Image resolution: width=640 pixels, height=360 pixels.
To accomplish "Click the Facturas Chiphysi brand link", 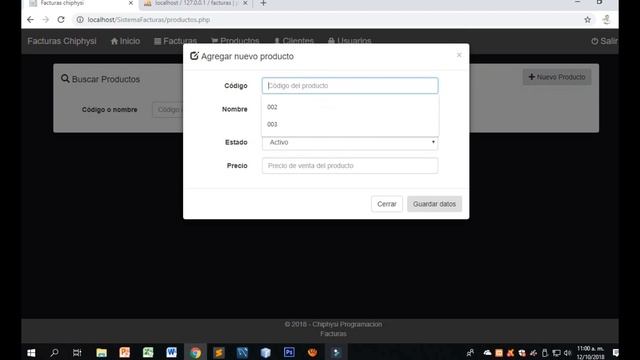I will 62,41.
